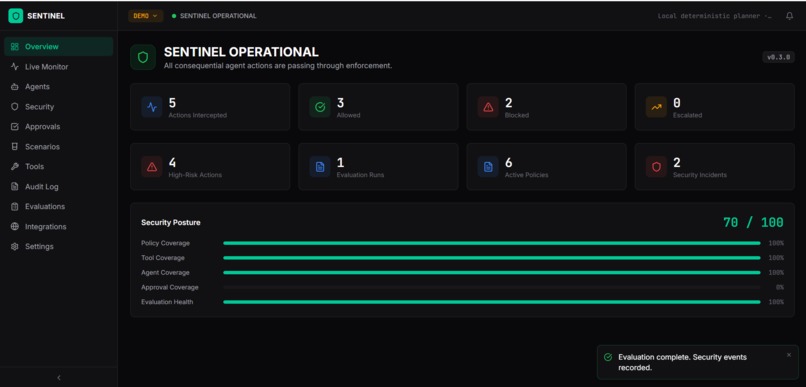Click the Escalated trend arrow icon
This screenshot has width=806, height=387.
pyautogui.click(x=656, y=107)
